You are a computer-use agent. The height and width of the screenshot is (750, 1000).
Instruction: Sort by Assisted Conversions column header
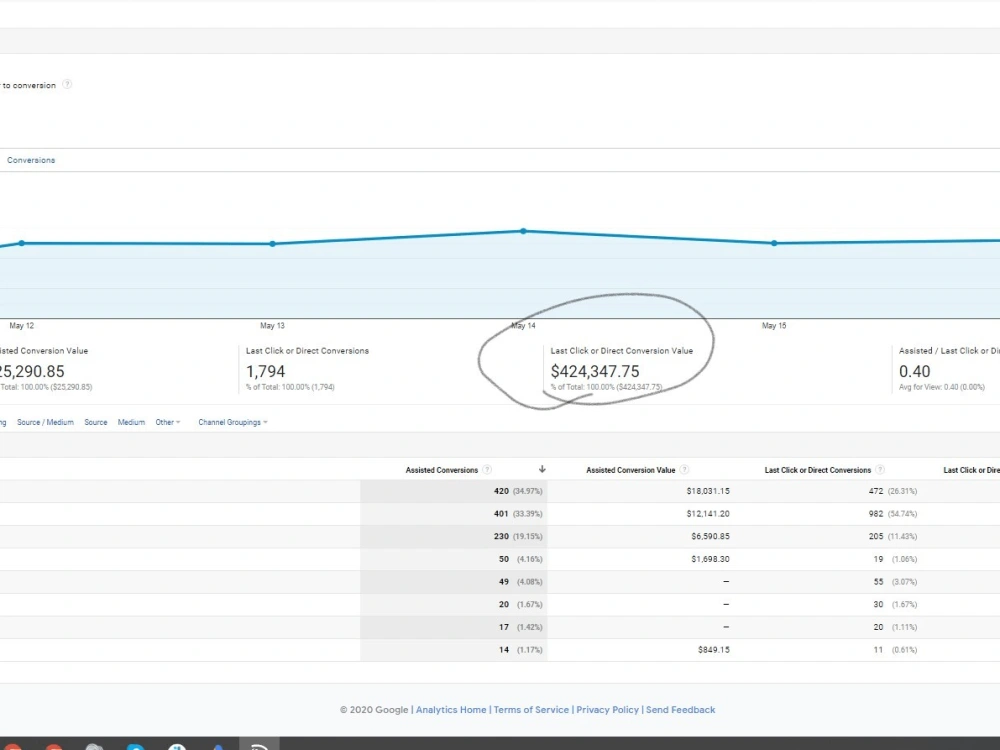click(441, 470)
